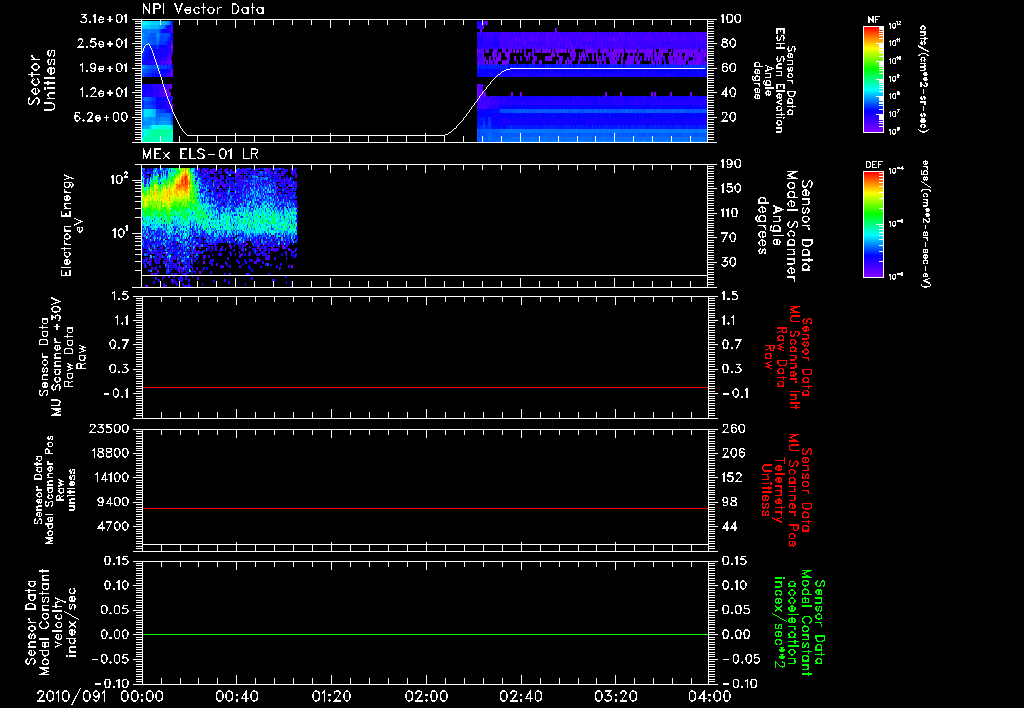Click the red "MU Scanner Pos Telemetry" label
1024x708 pixels.
(786, 491)
